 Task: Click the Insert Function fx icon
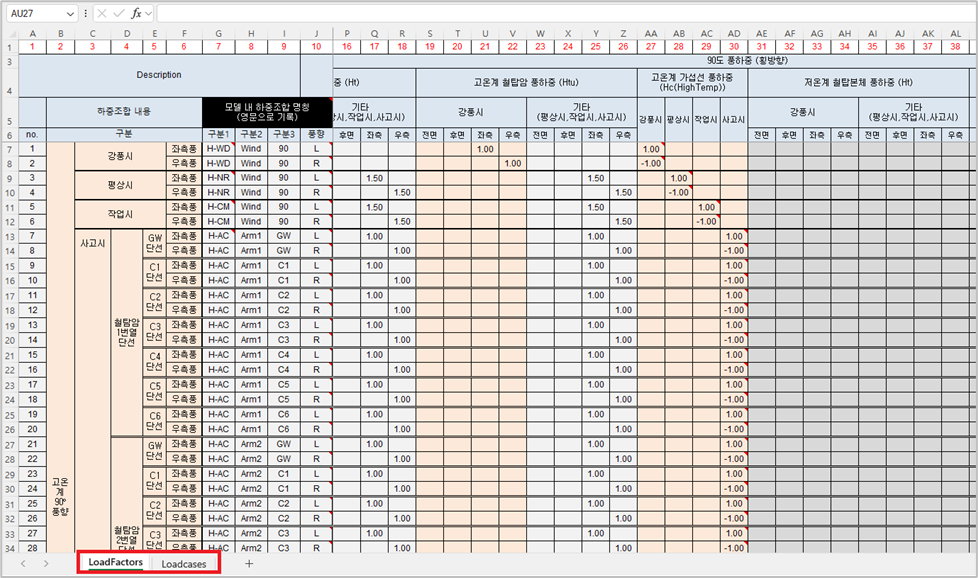137,14
